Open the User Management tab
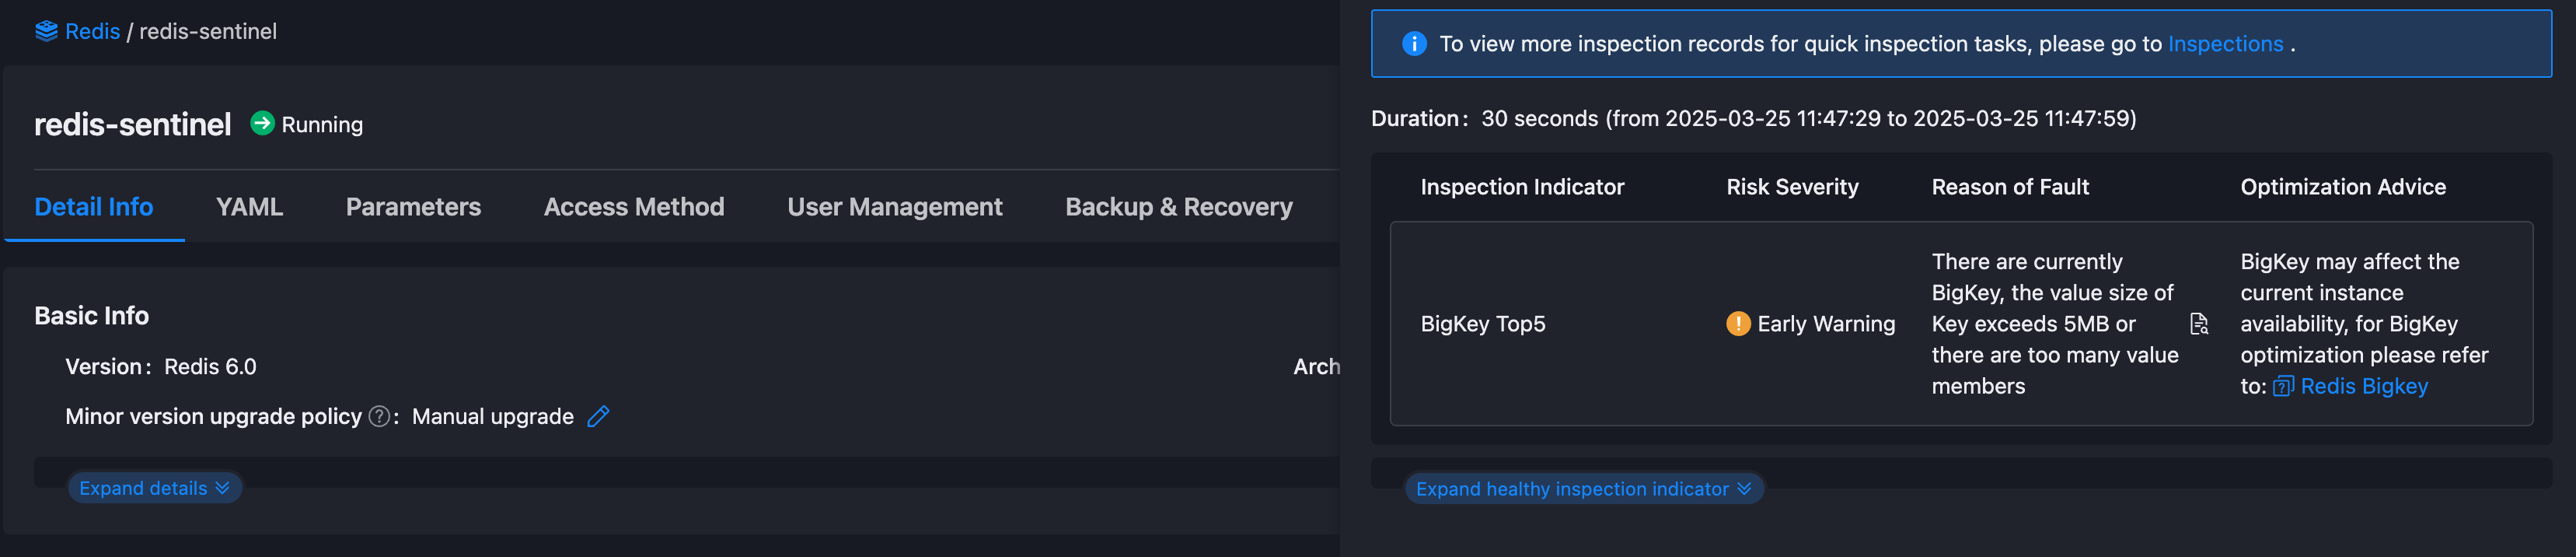 [894, 207]
